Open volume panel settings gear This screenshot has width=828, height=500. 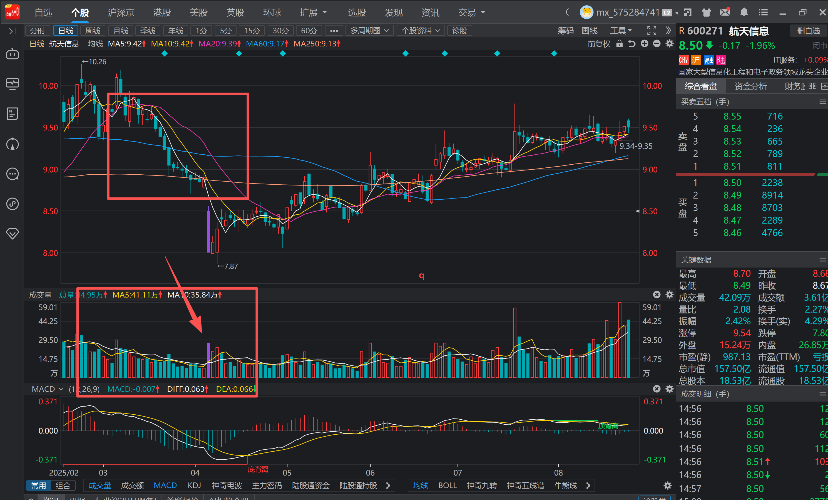(670, 295)
